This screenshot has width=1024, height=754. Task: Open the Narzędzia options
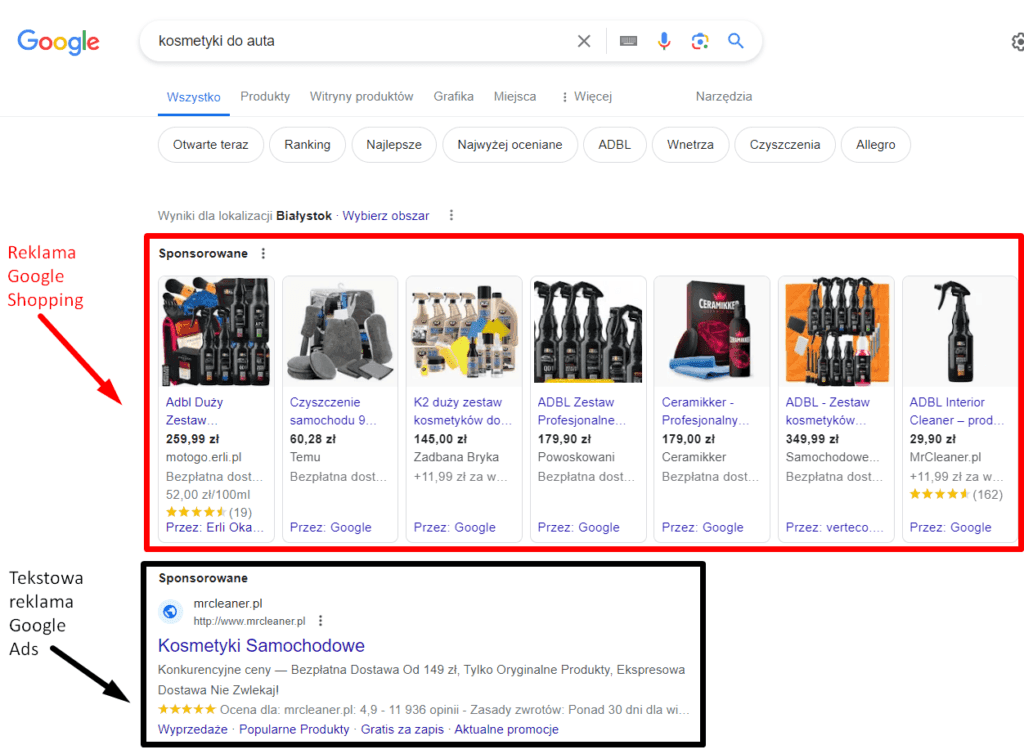coord(724,97)
